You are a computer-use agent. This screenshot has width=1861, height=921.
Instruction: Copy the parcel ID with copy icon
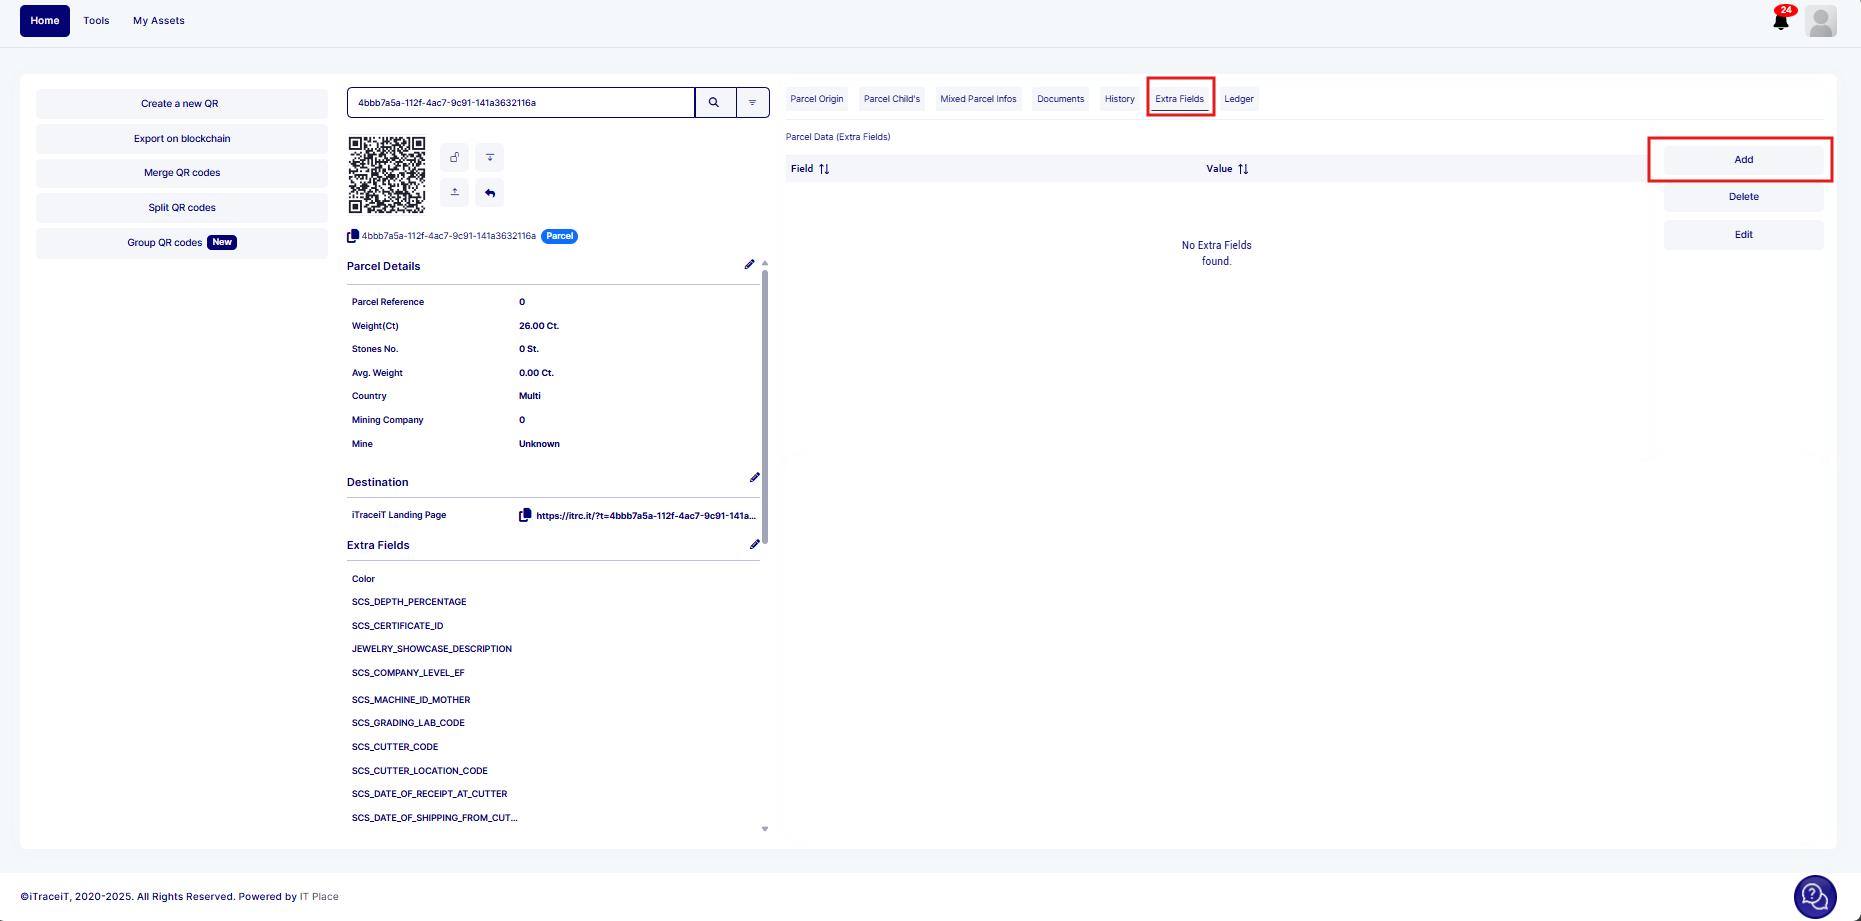pyautogui.click(x=353, y=237)
